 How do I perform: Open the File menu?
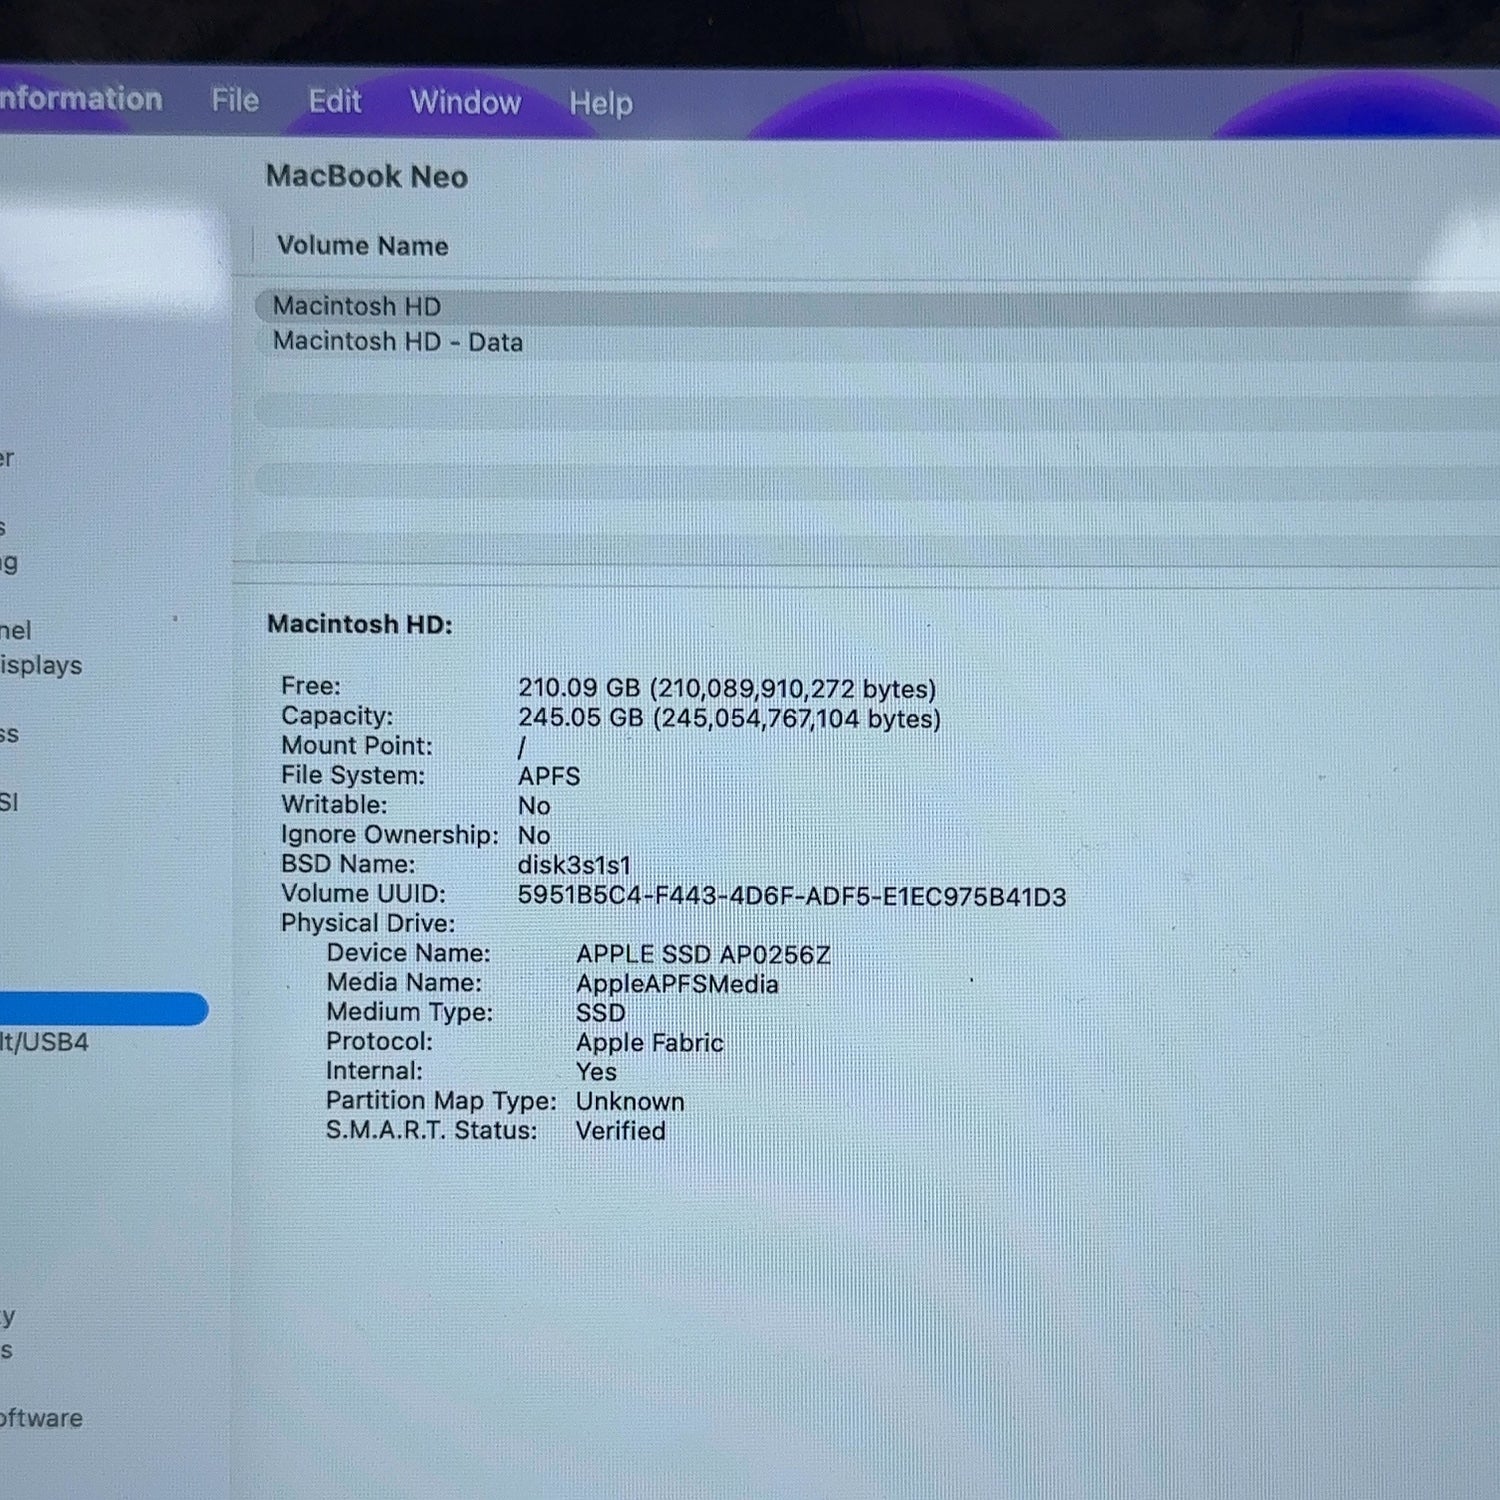tap(235, 100)
